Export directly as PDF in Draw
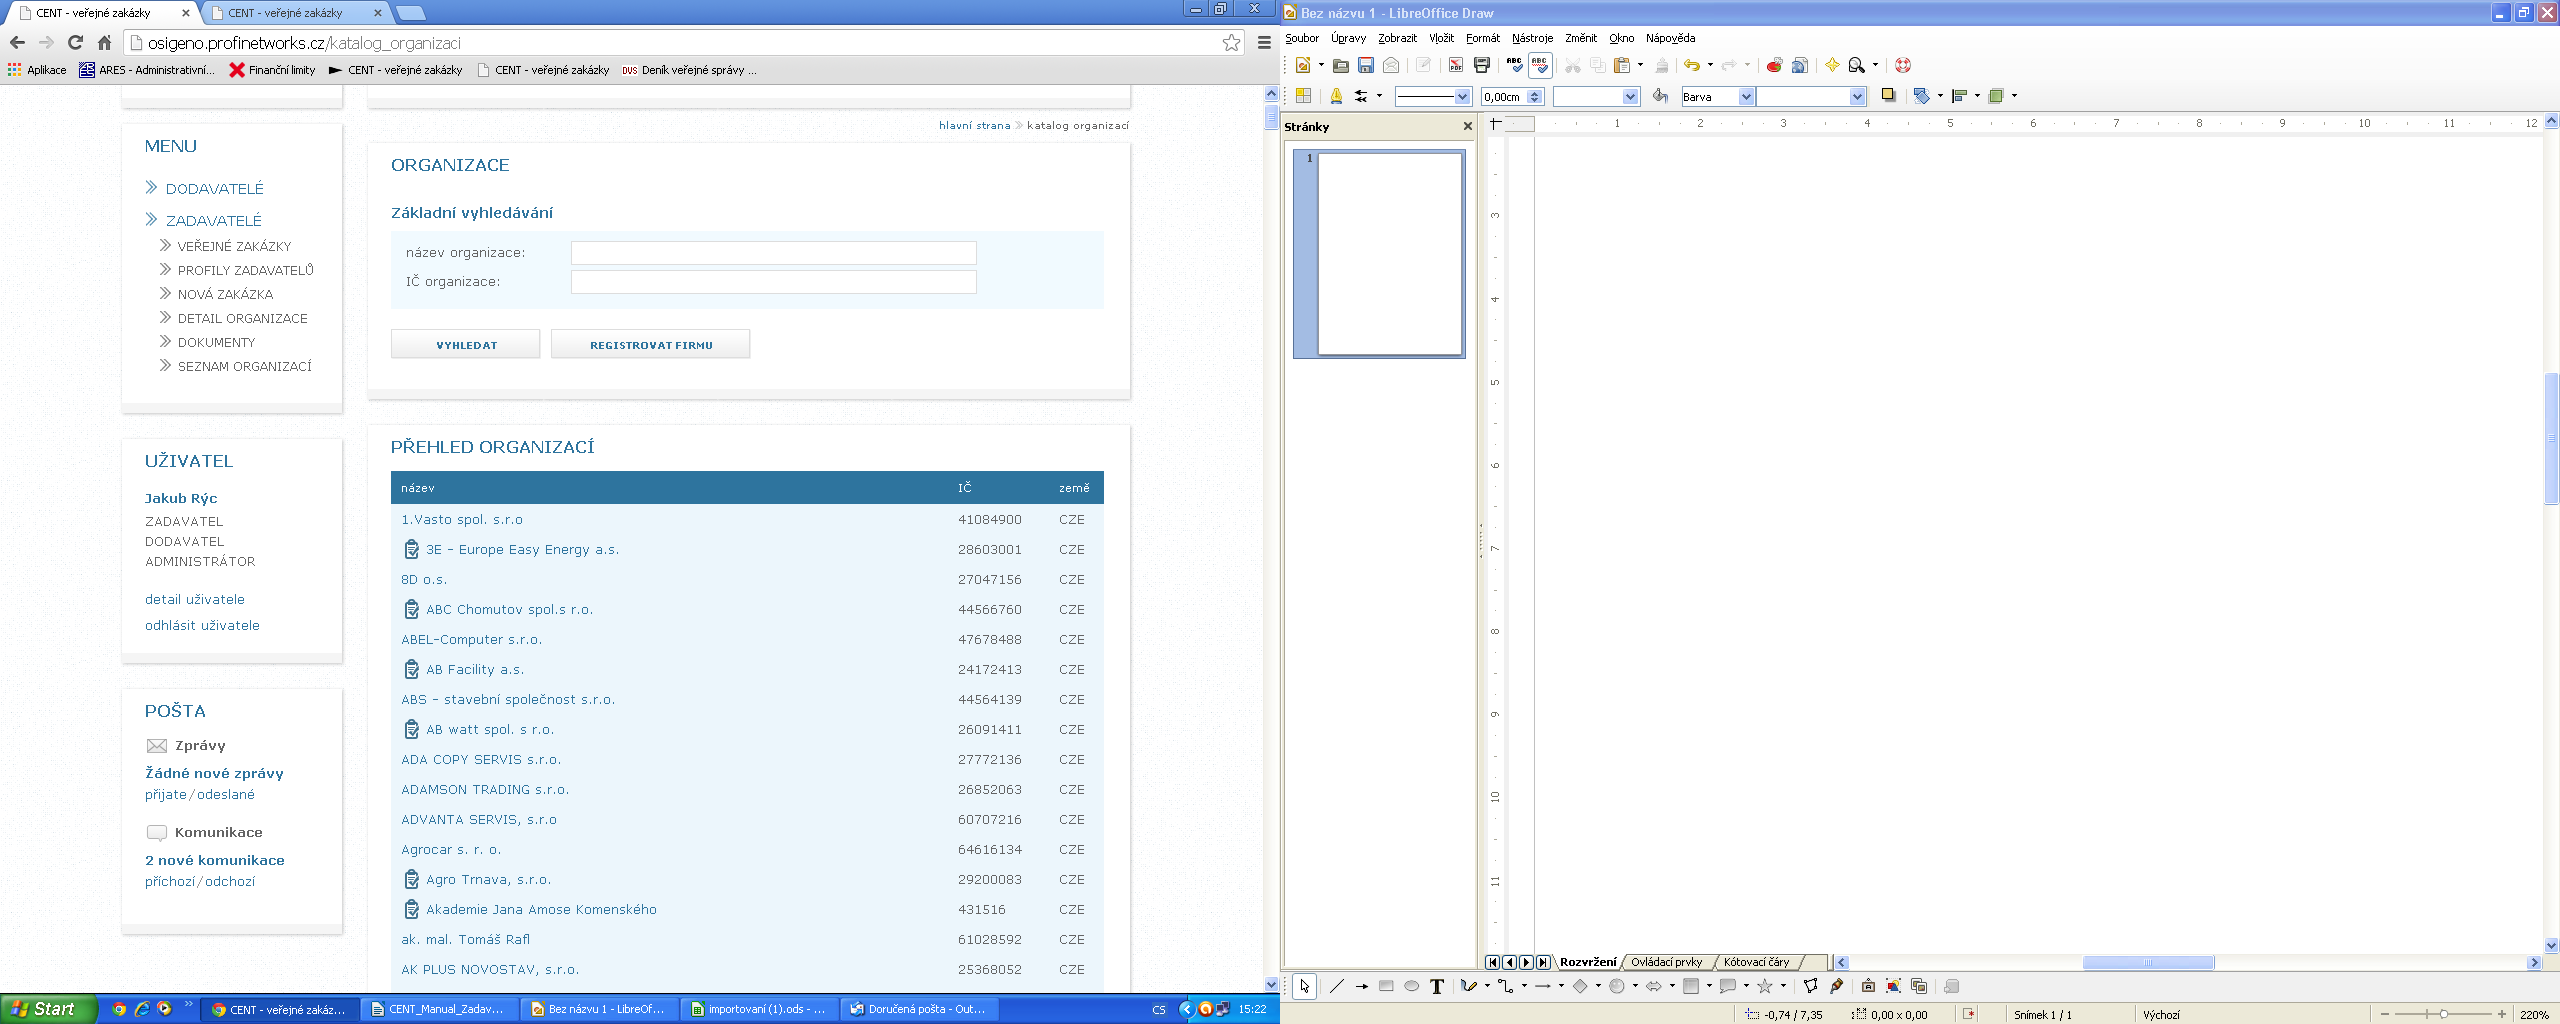 pyautogui.click(x=1455, y=65)
